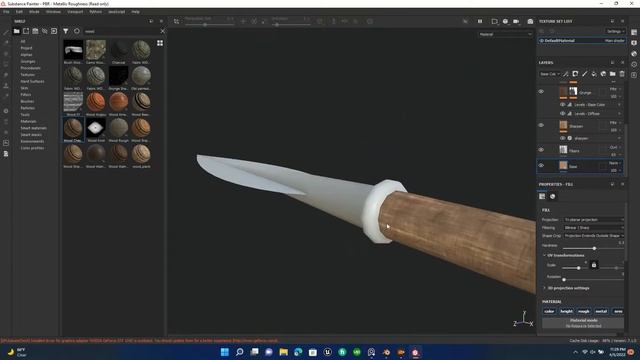Hide the Grunge layer with its eye icon

tap(541, 92)
